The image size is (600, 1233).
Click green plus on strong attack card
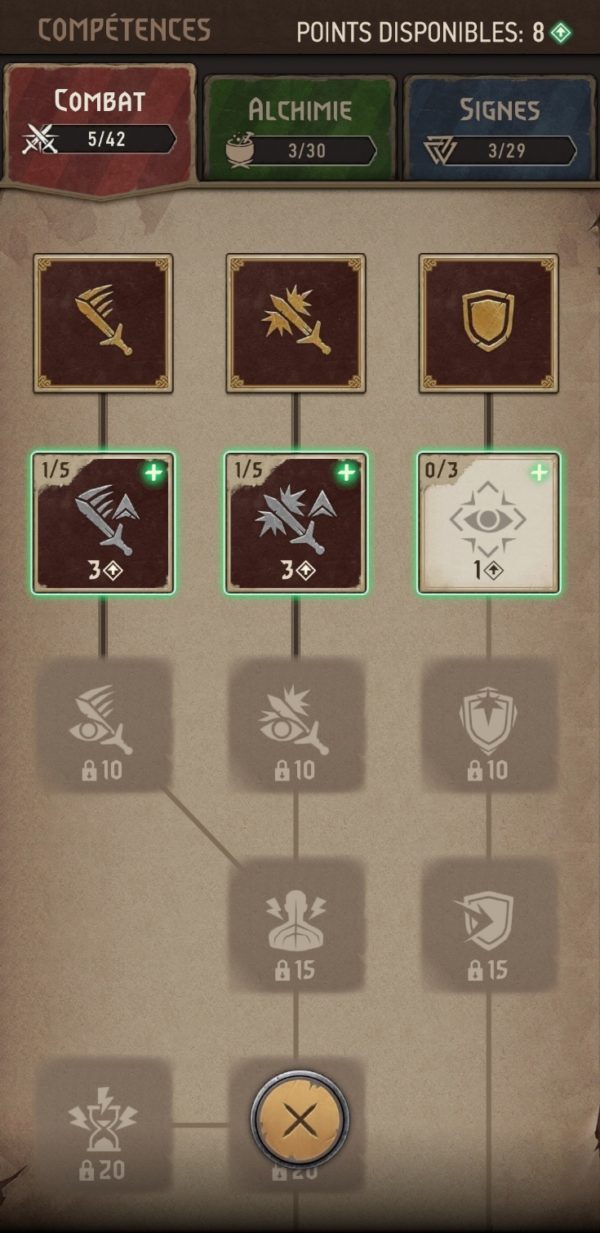coord(346,473)
